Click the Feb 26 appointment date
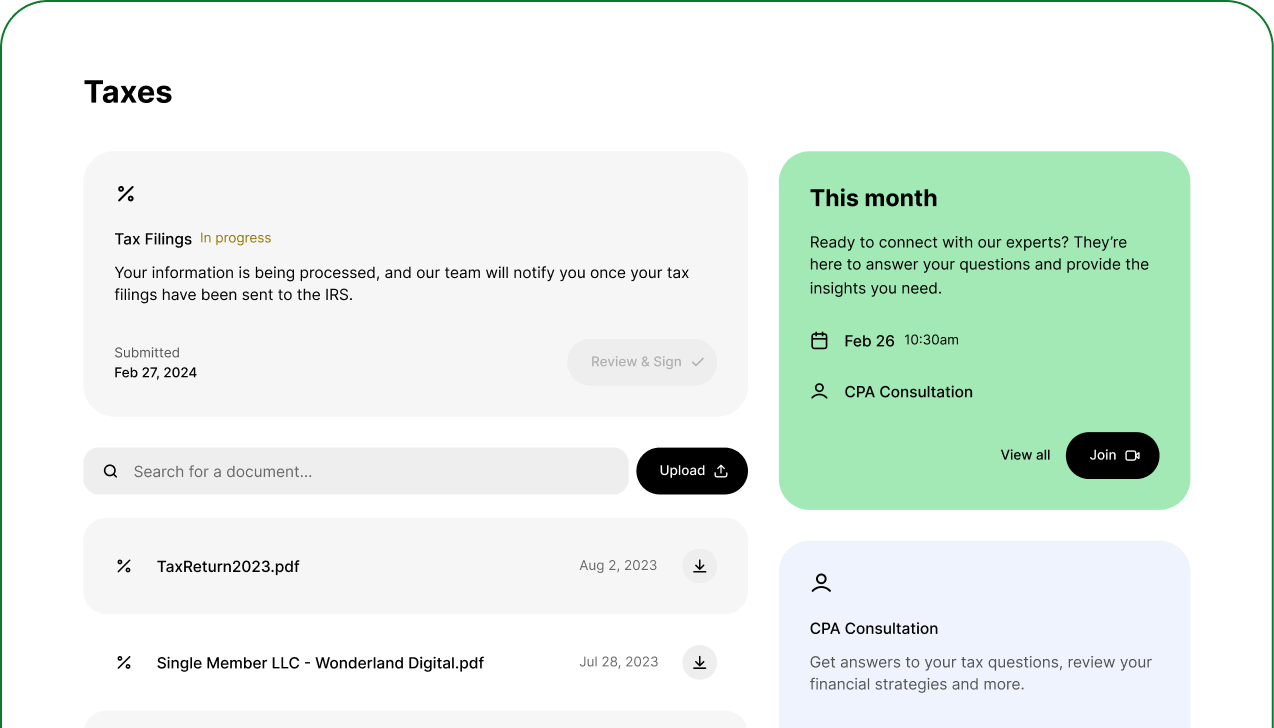The height and width of the screenshot is (728, 1274). (869, 341)
